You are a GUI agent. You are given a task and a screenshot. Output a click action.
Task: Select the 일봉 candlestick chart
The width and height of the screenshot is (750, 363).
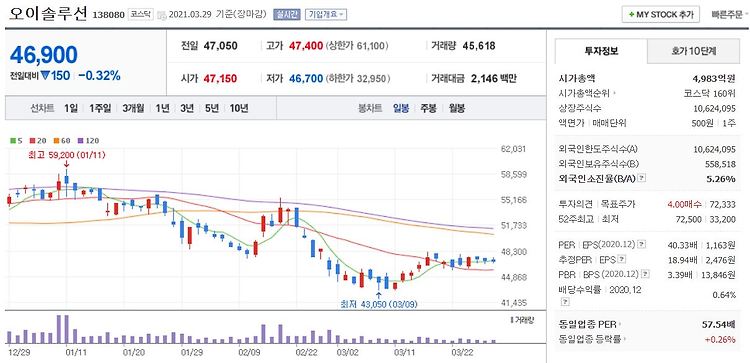(x=401, y=108)
